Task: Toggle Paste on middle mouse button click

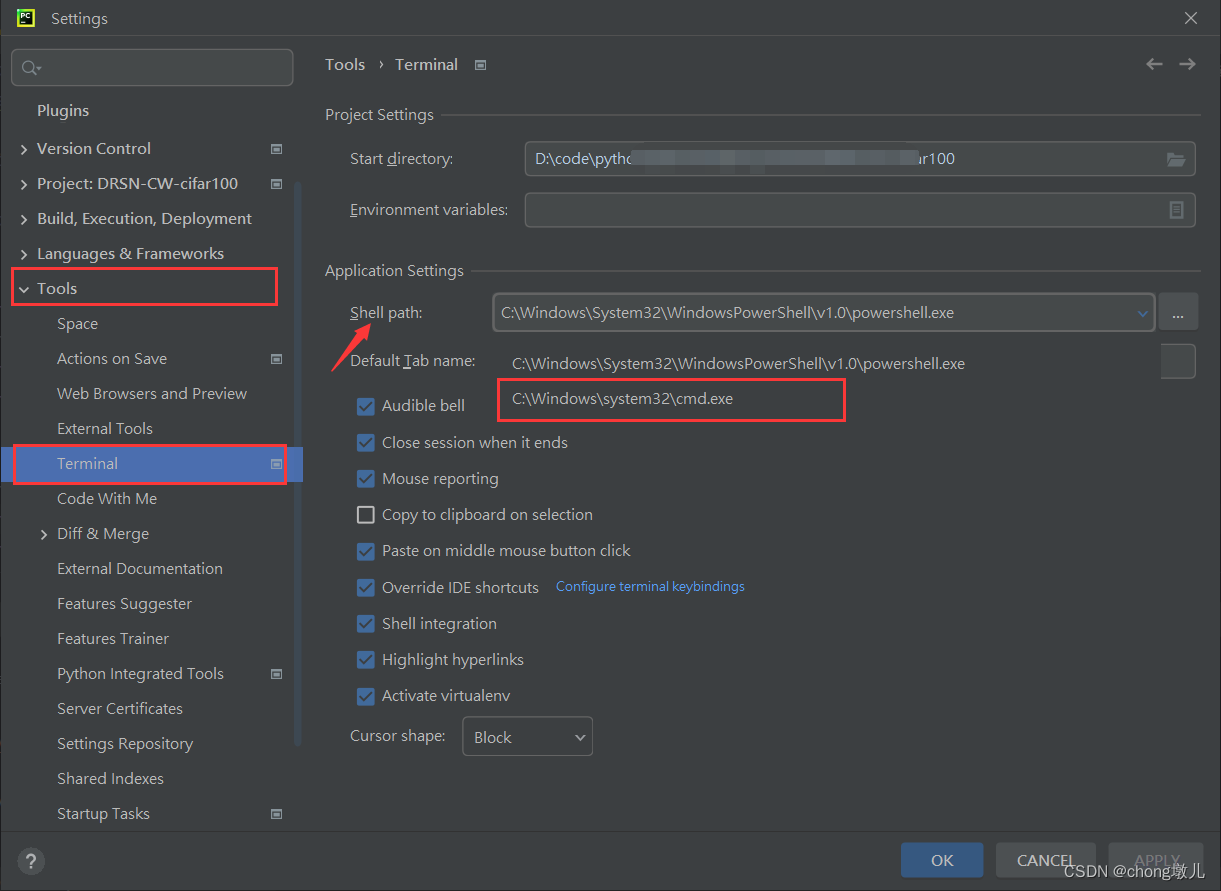Action: [366, 551]
